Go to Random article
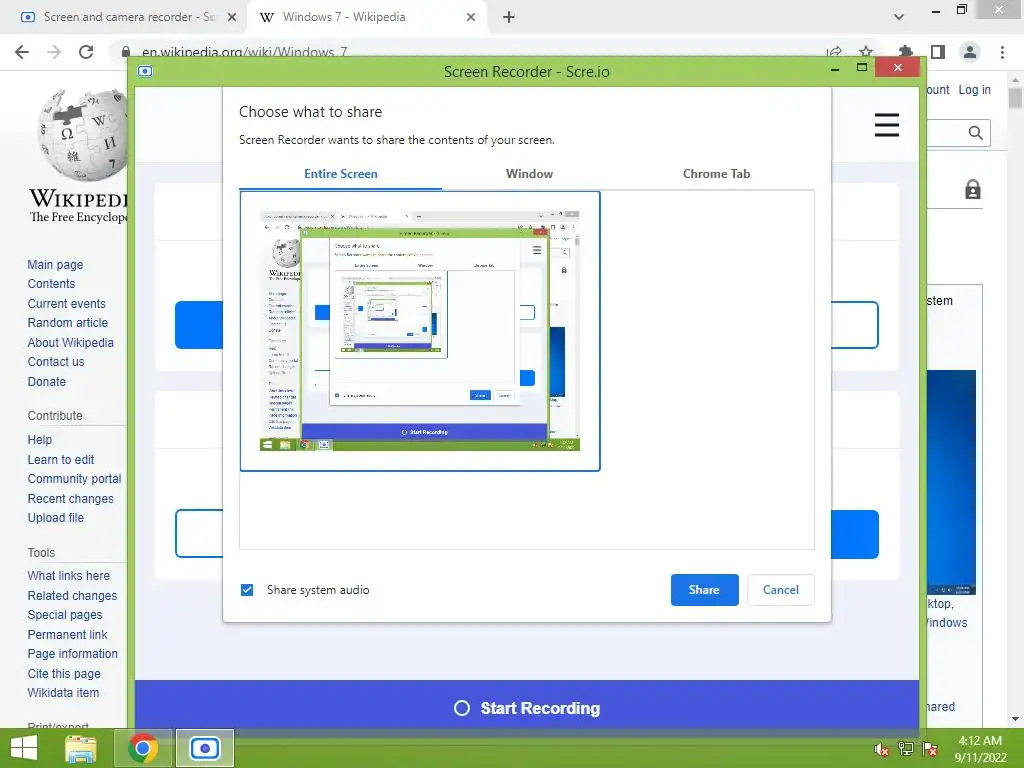The height and width of the screenshot is (768, 1024). point(67,323)
